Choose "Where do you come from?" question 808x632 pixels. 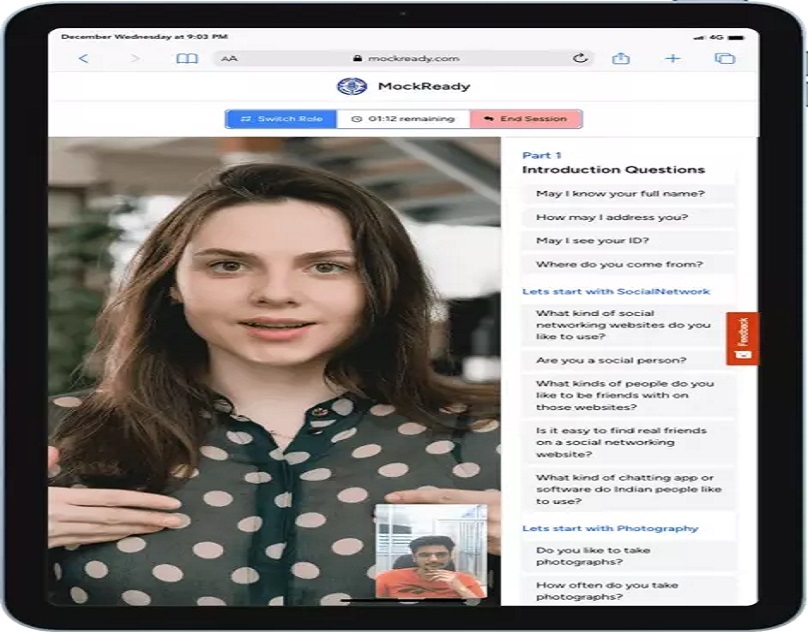coord(619,265)
